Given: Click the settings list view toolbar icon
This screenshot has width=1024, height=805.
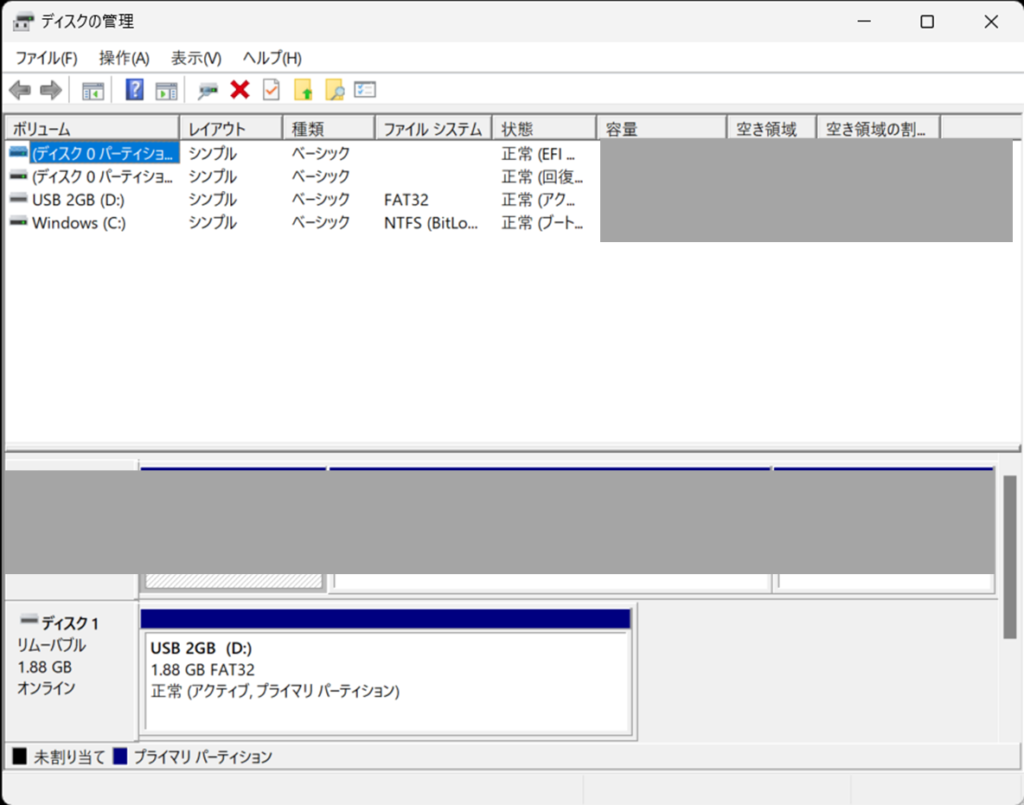Looking at the screenshot, I should point(365,89).
